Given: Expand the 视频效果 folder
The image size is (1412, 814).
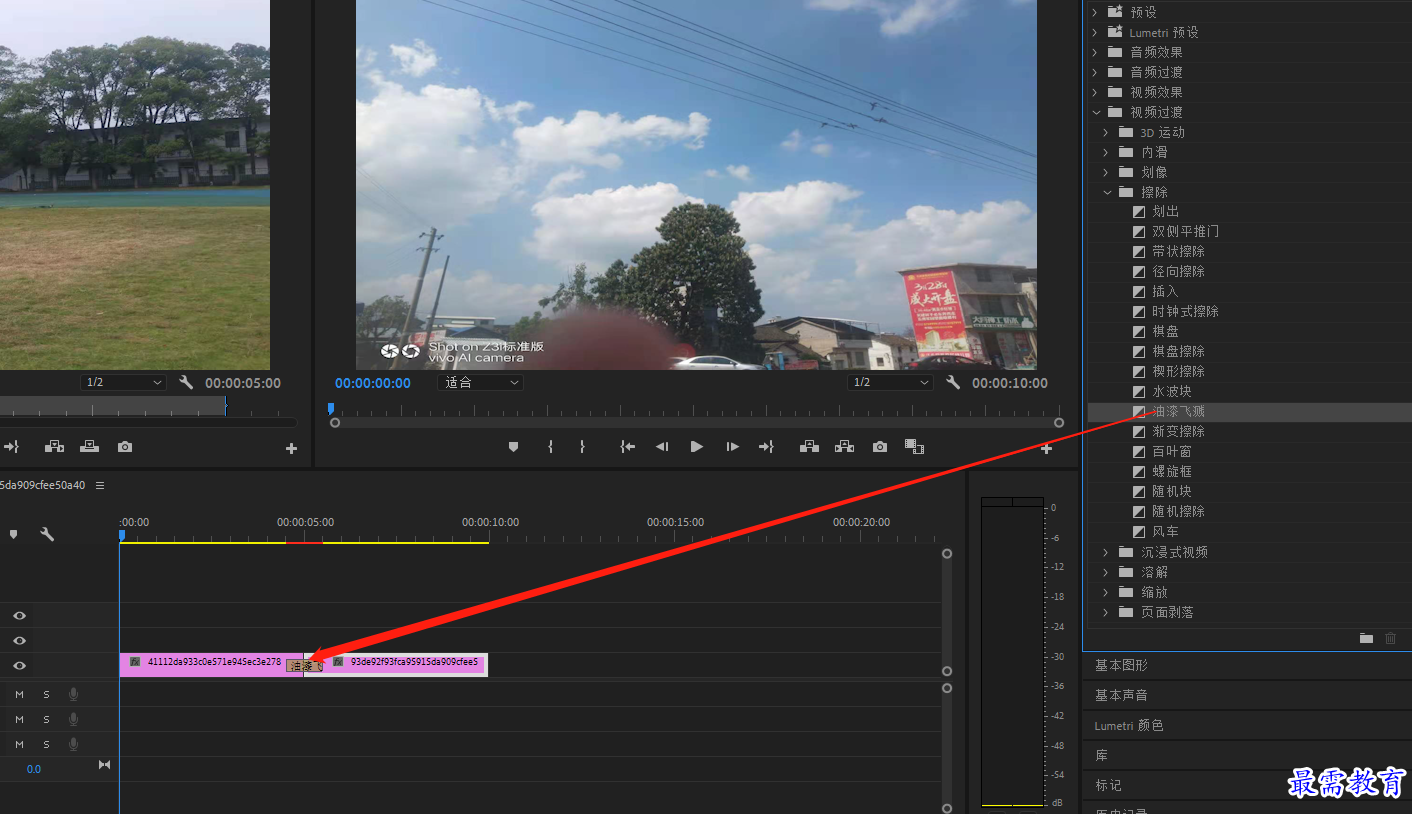Looking at the screenshot, I should [1094, 92].
